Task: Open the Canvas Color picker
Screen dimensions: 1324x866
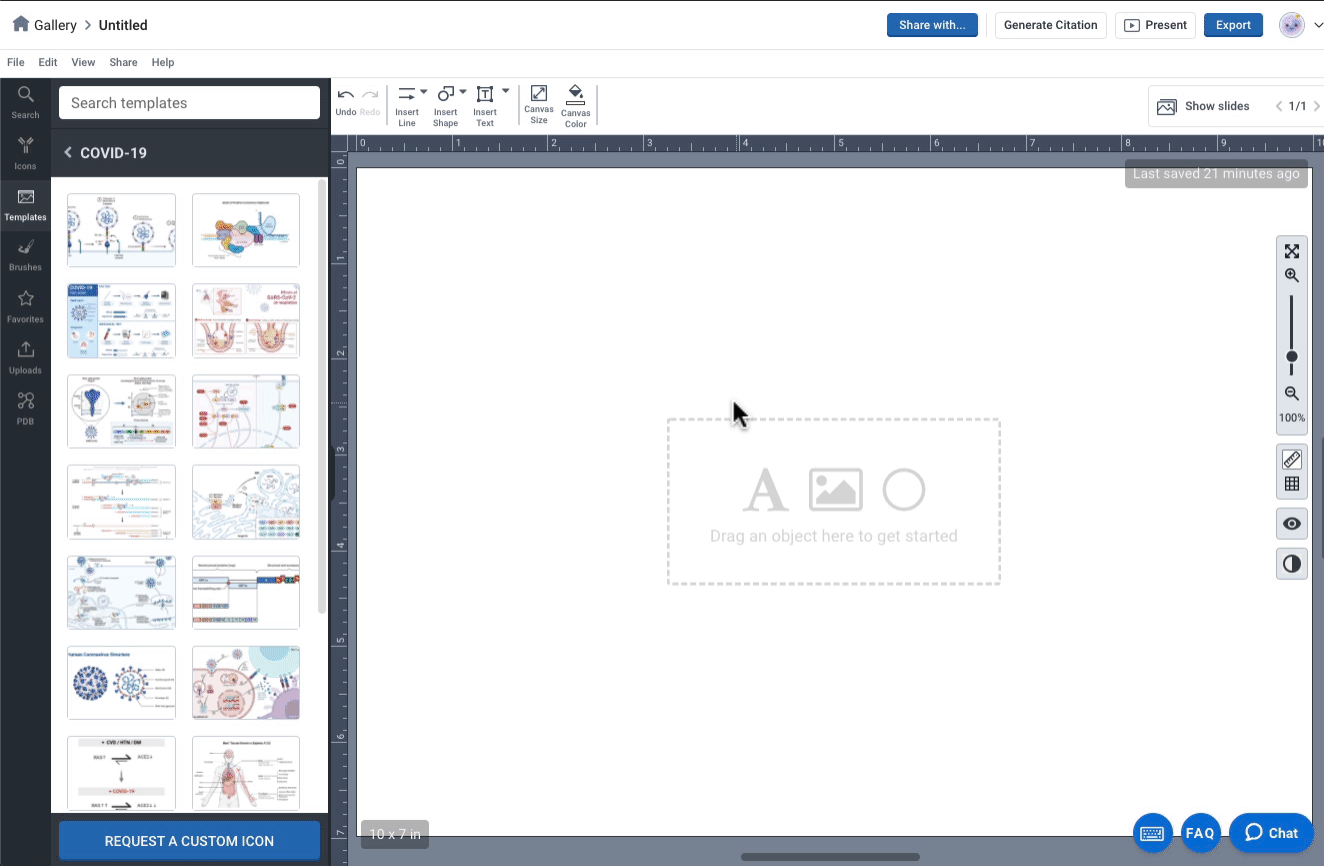Action: (x=575, y=103)
